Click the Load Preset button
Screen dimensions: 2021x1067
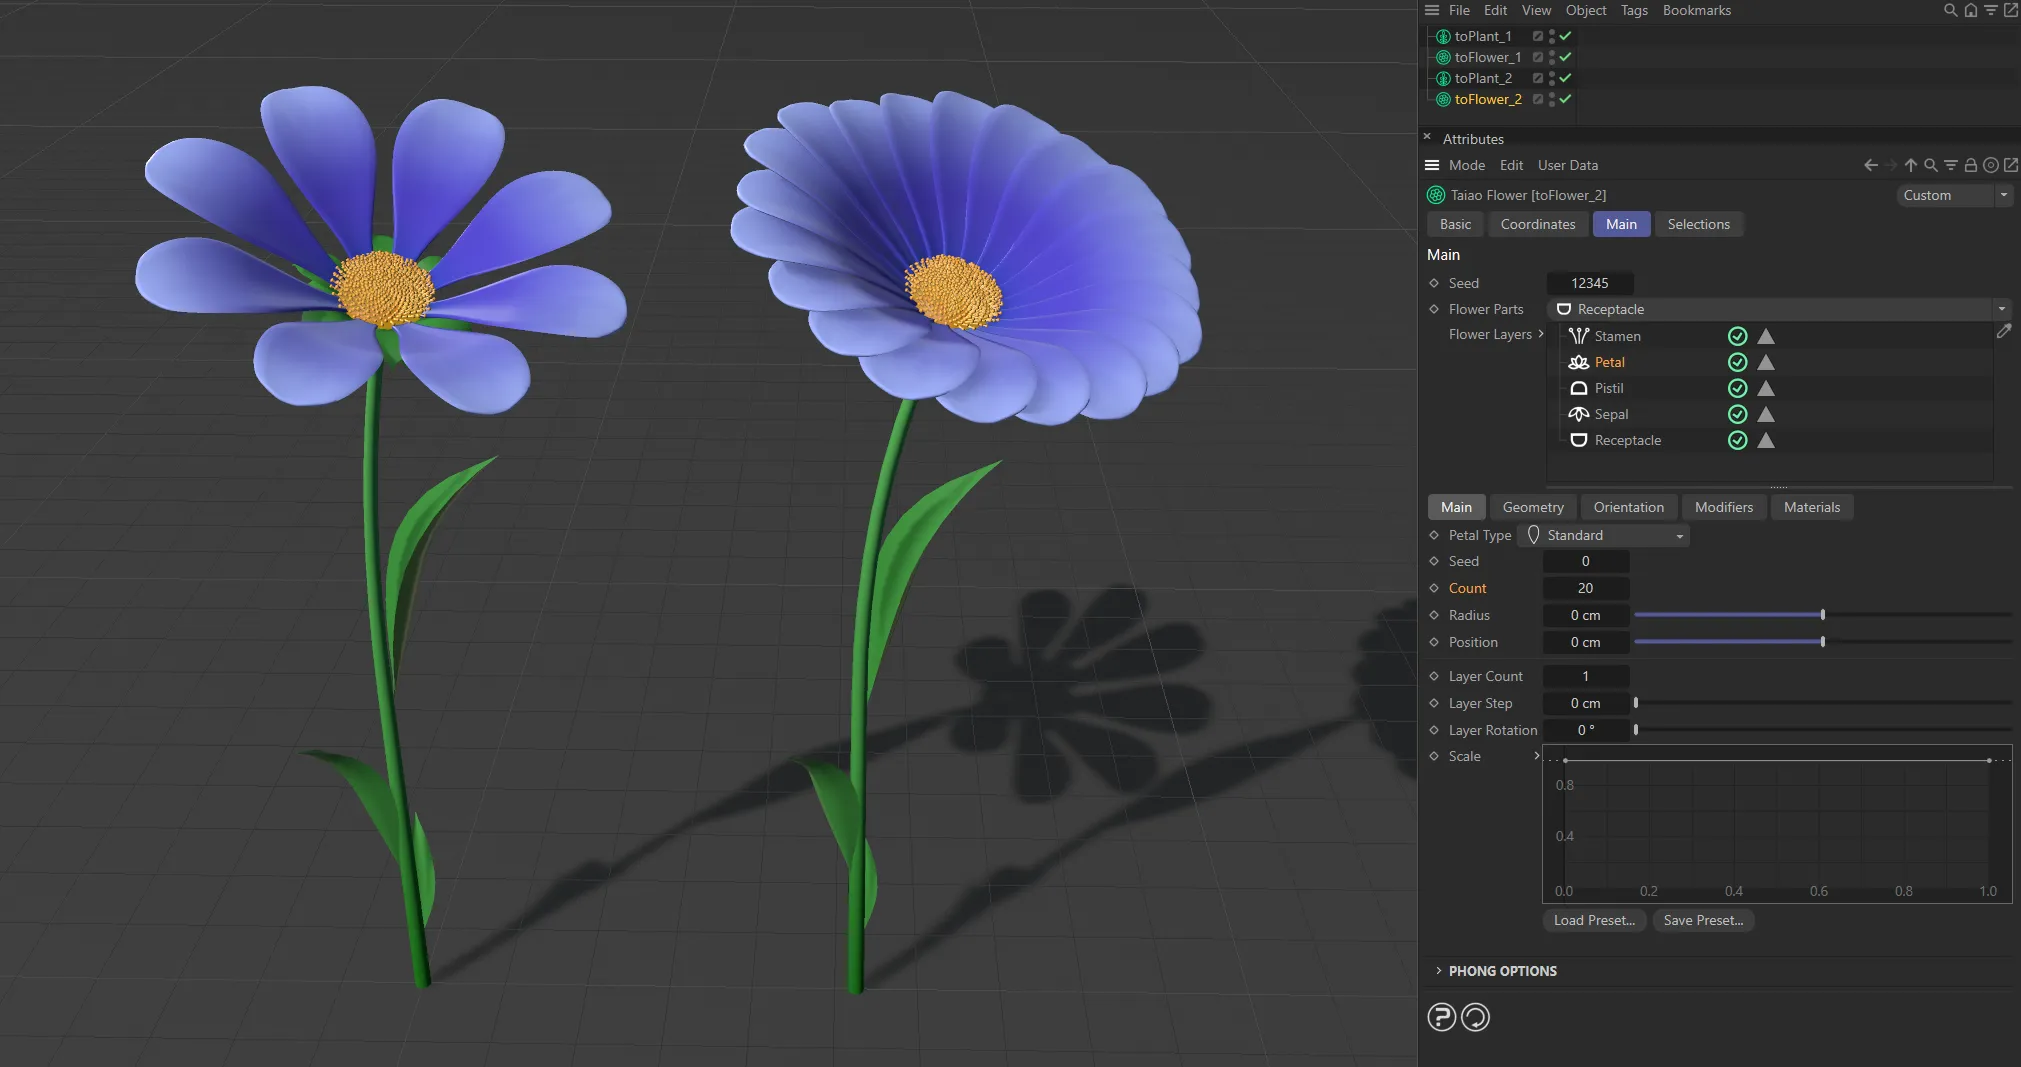click(1593, 920)
